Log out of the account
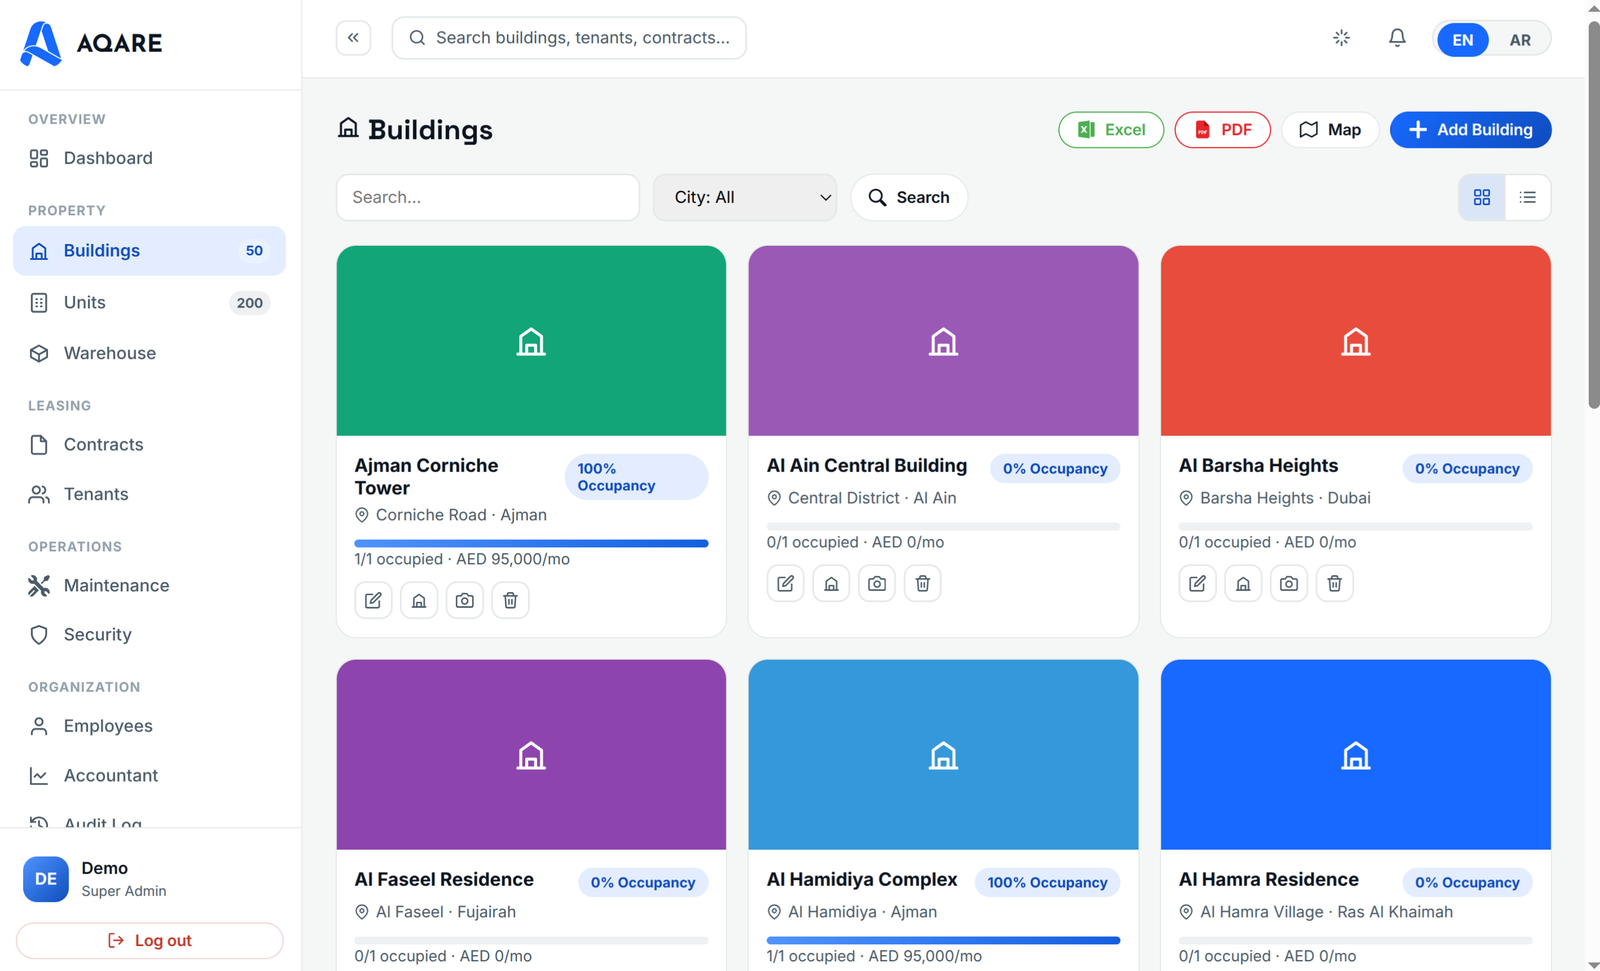1600x971 pixels. pos(150,941)
